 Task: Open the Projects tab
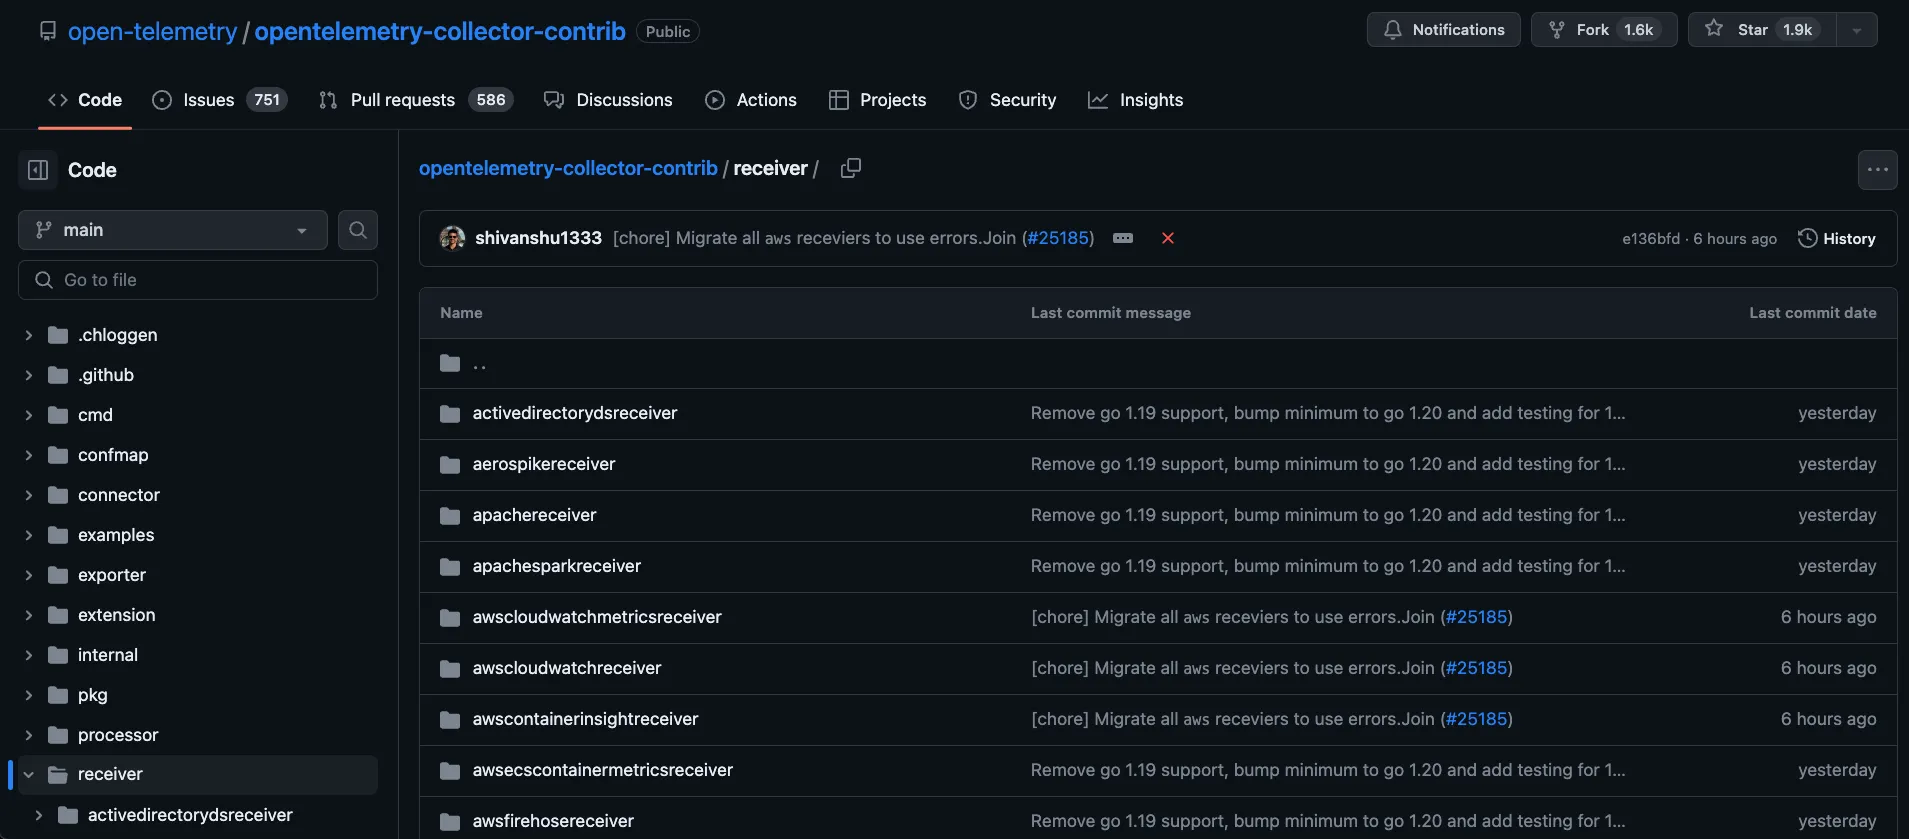tap(878, 100)
